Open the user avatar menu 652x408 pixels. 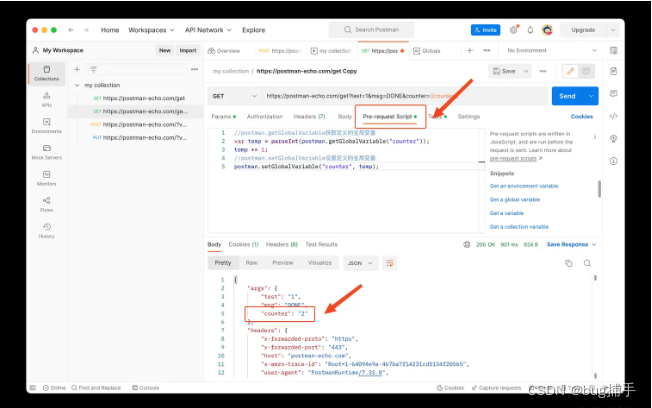[x=547, y=30]
